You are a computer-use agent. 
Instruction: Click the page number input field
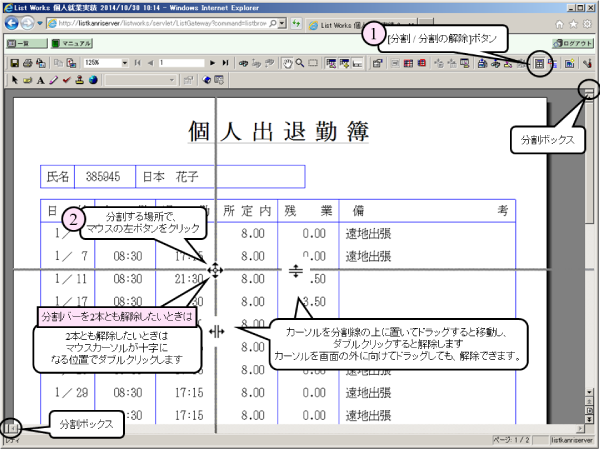click(x=181, y=63)
